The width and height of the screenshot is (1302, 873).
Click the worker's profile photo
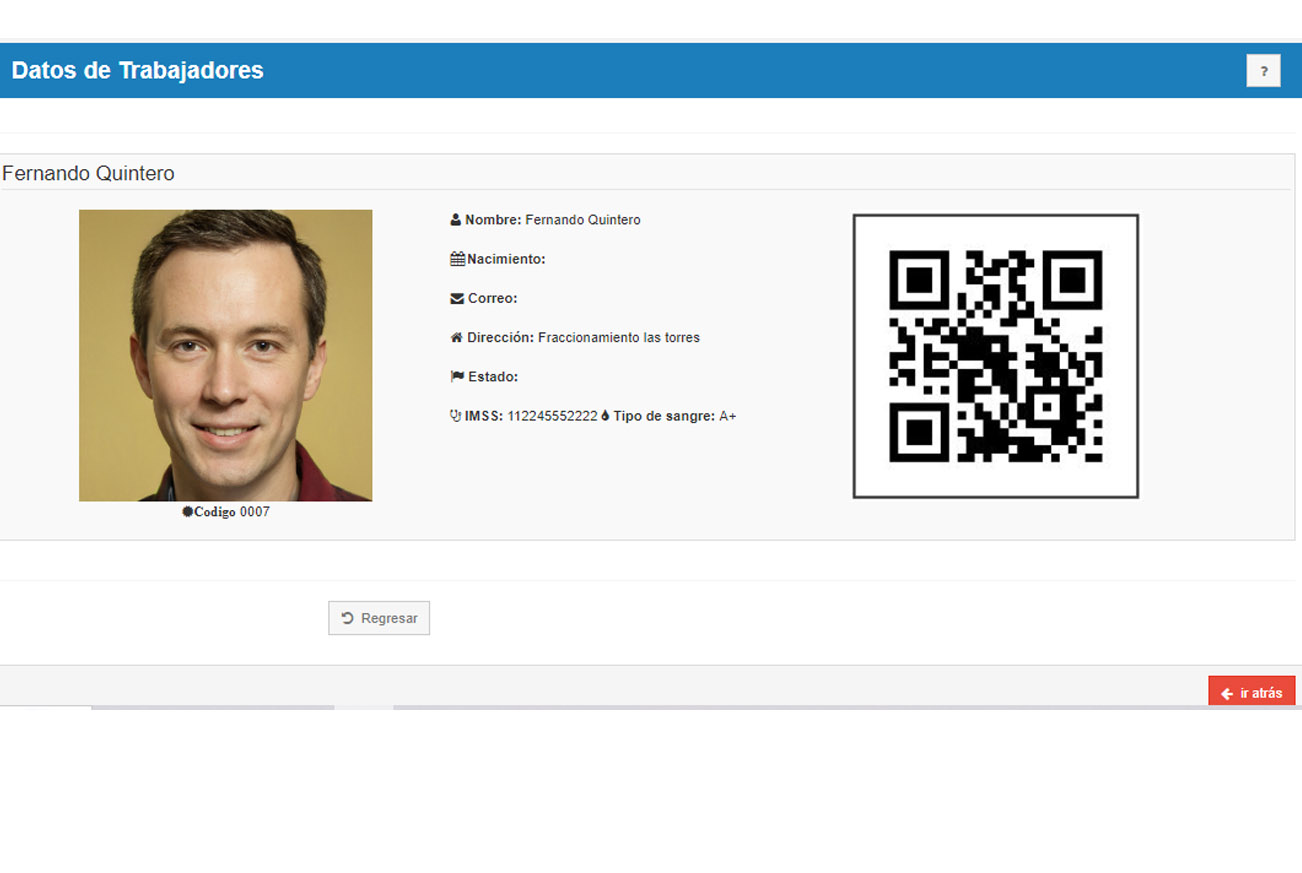tap(225, 355)
